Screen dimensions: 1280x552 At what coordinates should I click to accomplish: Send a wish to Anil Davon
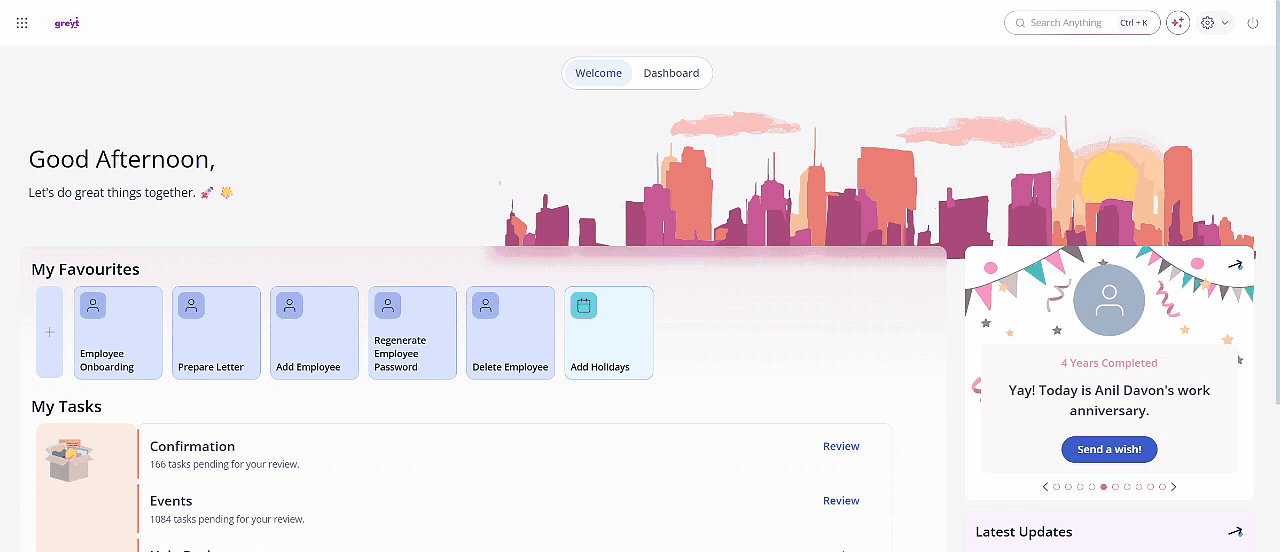point(1109,449)
